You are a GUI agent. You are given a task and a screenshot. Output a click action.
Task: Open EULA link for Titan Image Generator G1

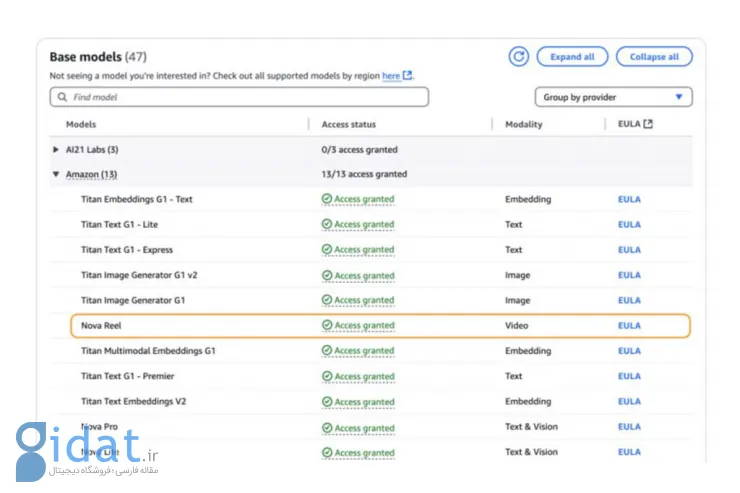[629, 300]
